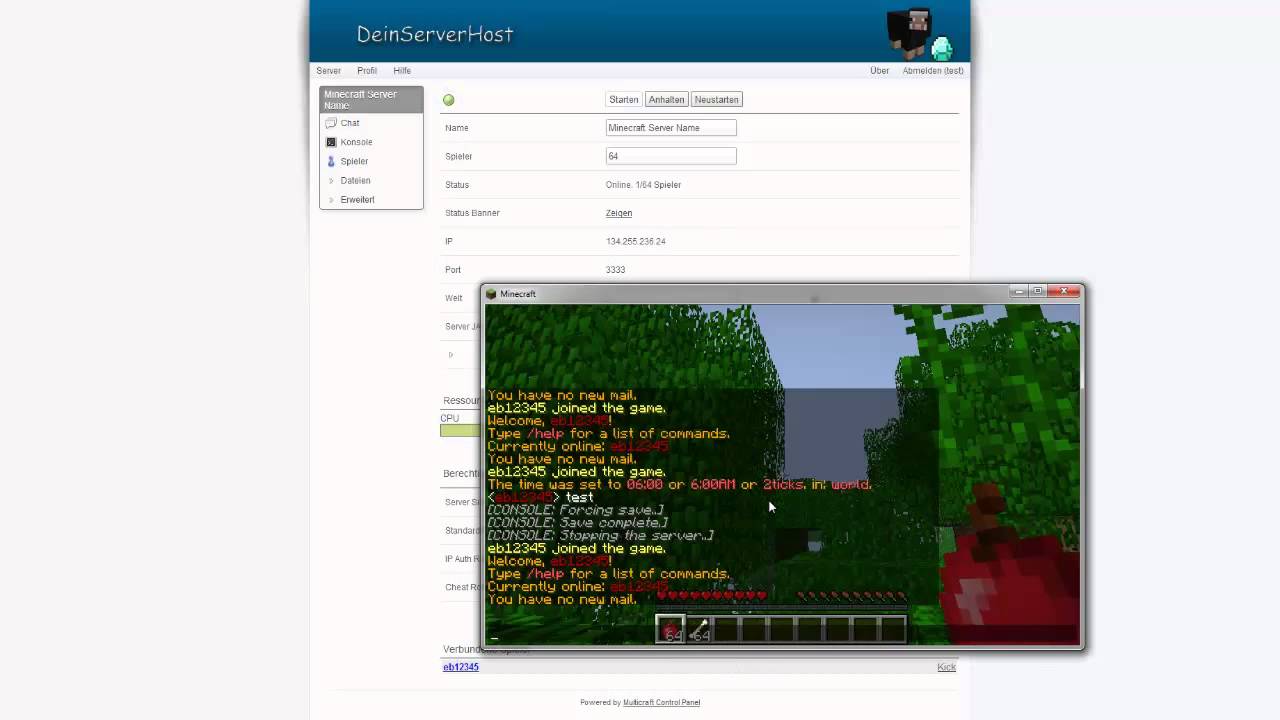Image resolution: width=1280 pixels, height=720 pixels.
Task: Click the Zeigen status banner link
Action: point(619,213)
